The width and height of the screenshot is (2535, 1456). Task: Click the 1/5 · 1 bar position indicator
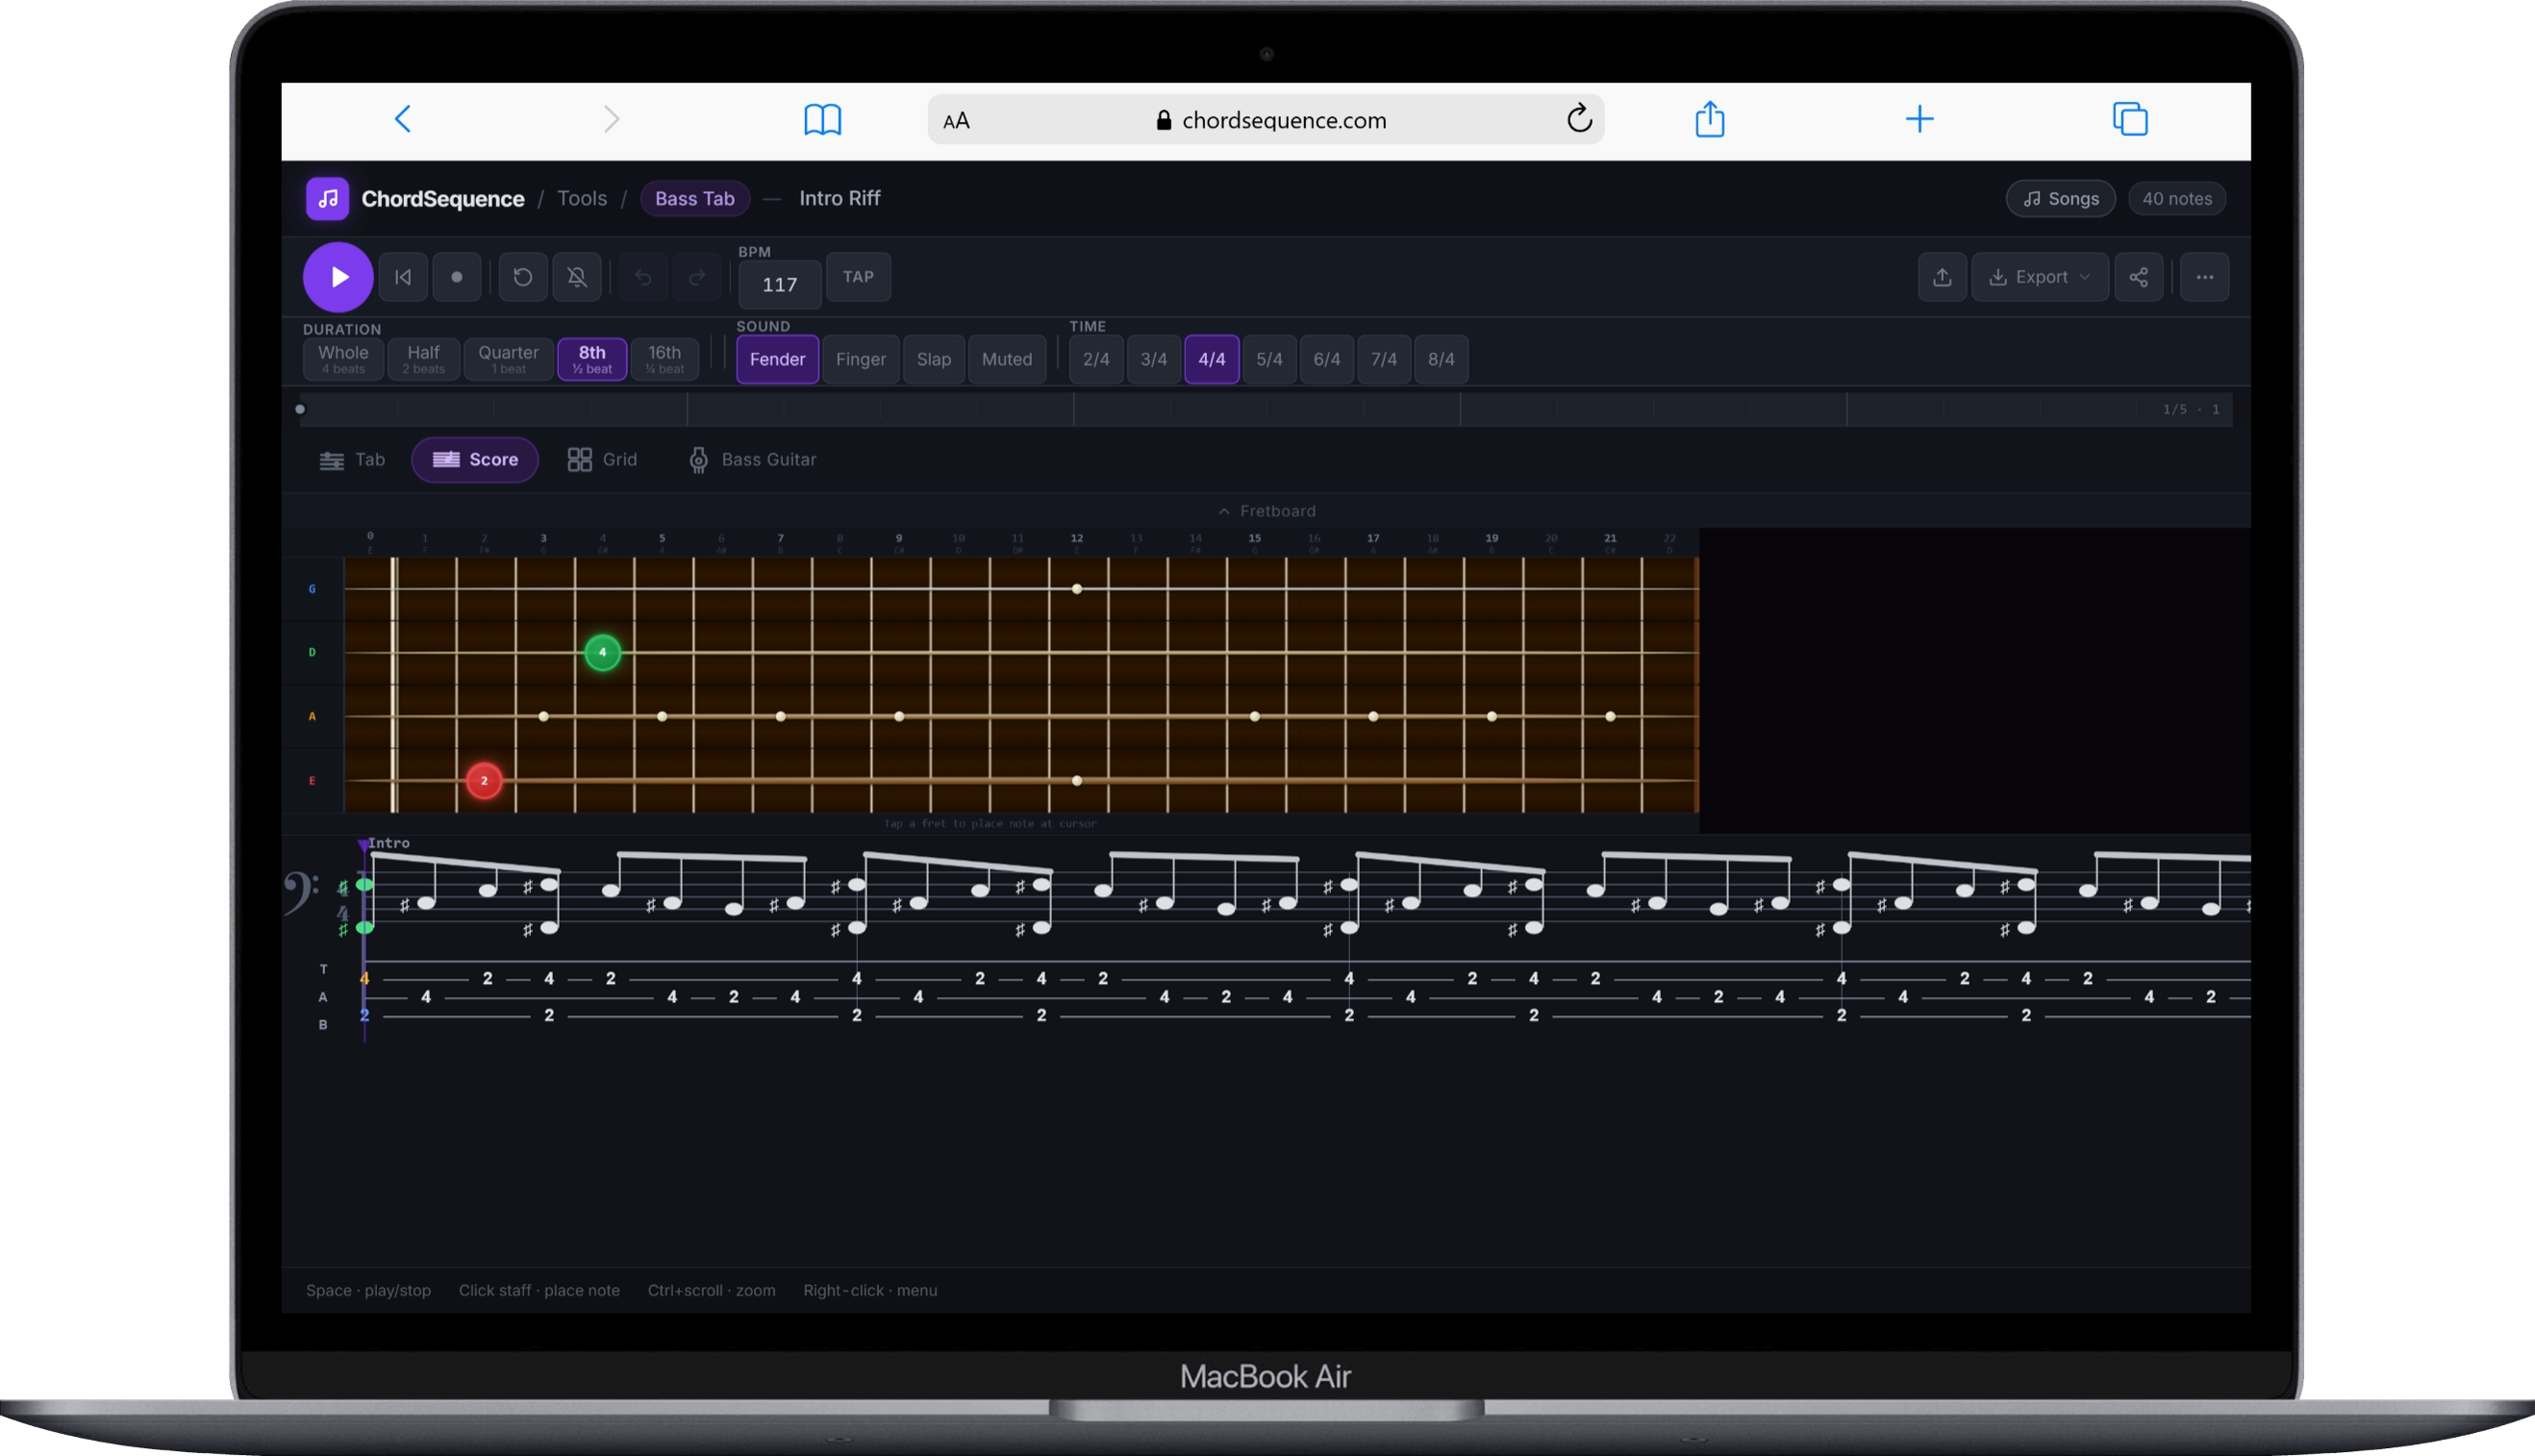click(x=2191, y=409)
